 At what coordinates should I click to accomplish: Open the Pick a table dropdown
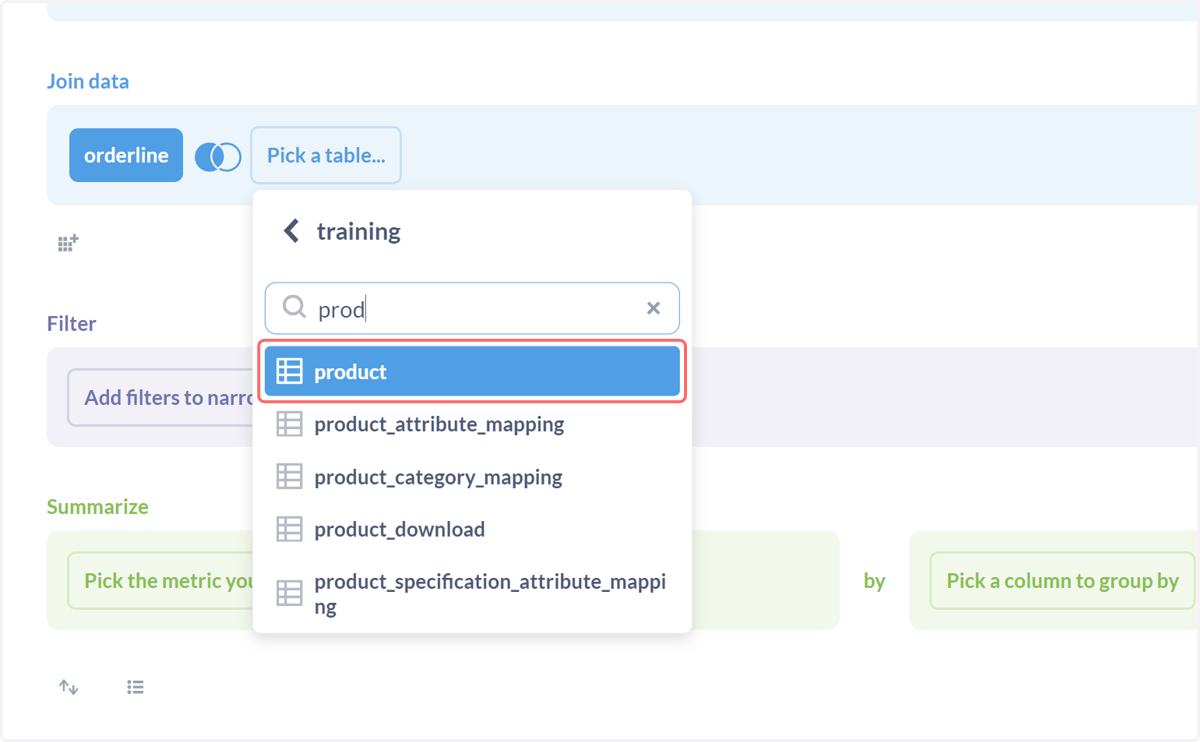coord(326,155)
